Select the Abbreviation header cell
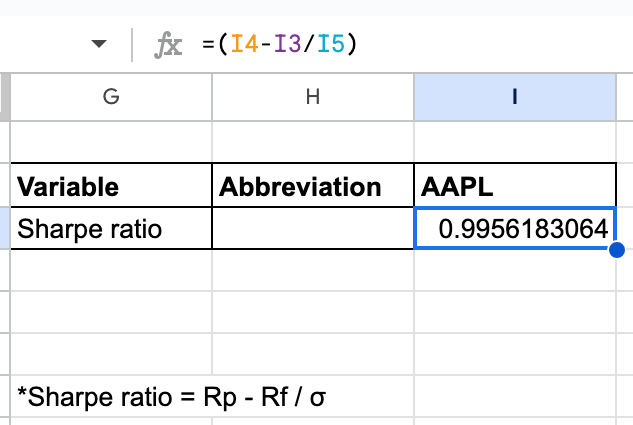The image size is (633, 425). (313, 185)
